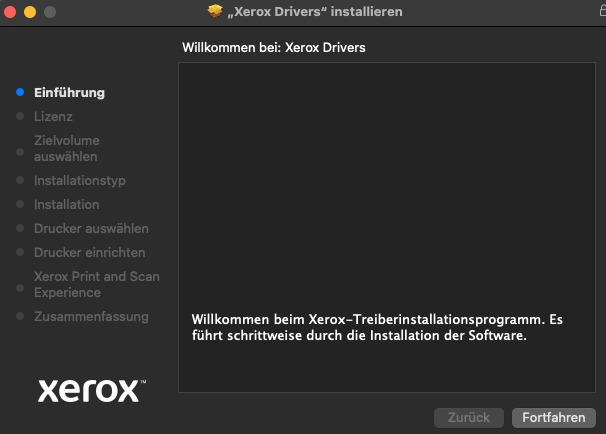The width and height of the screenshot is (606, 434).
Task: Click Xerox Print and Scan Experience step
Action: coord(97,285)
